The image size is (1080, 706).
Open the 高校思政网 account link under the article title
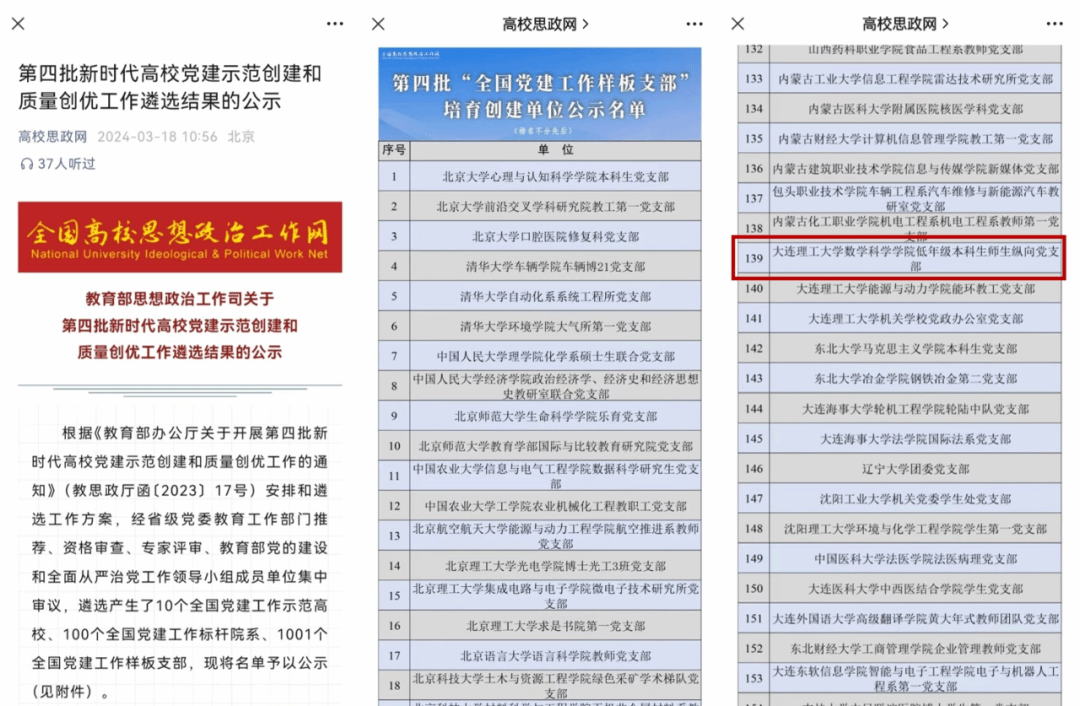coord(52,137)
